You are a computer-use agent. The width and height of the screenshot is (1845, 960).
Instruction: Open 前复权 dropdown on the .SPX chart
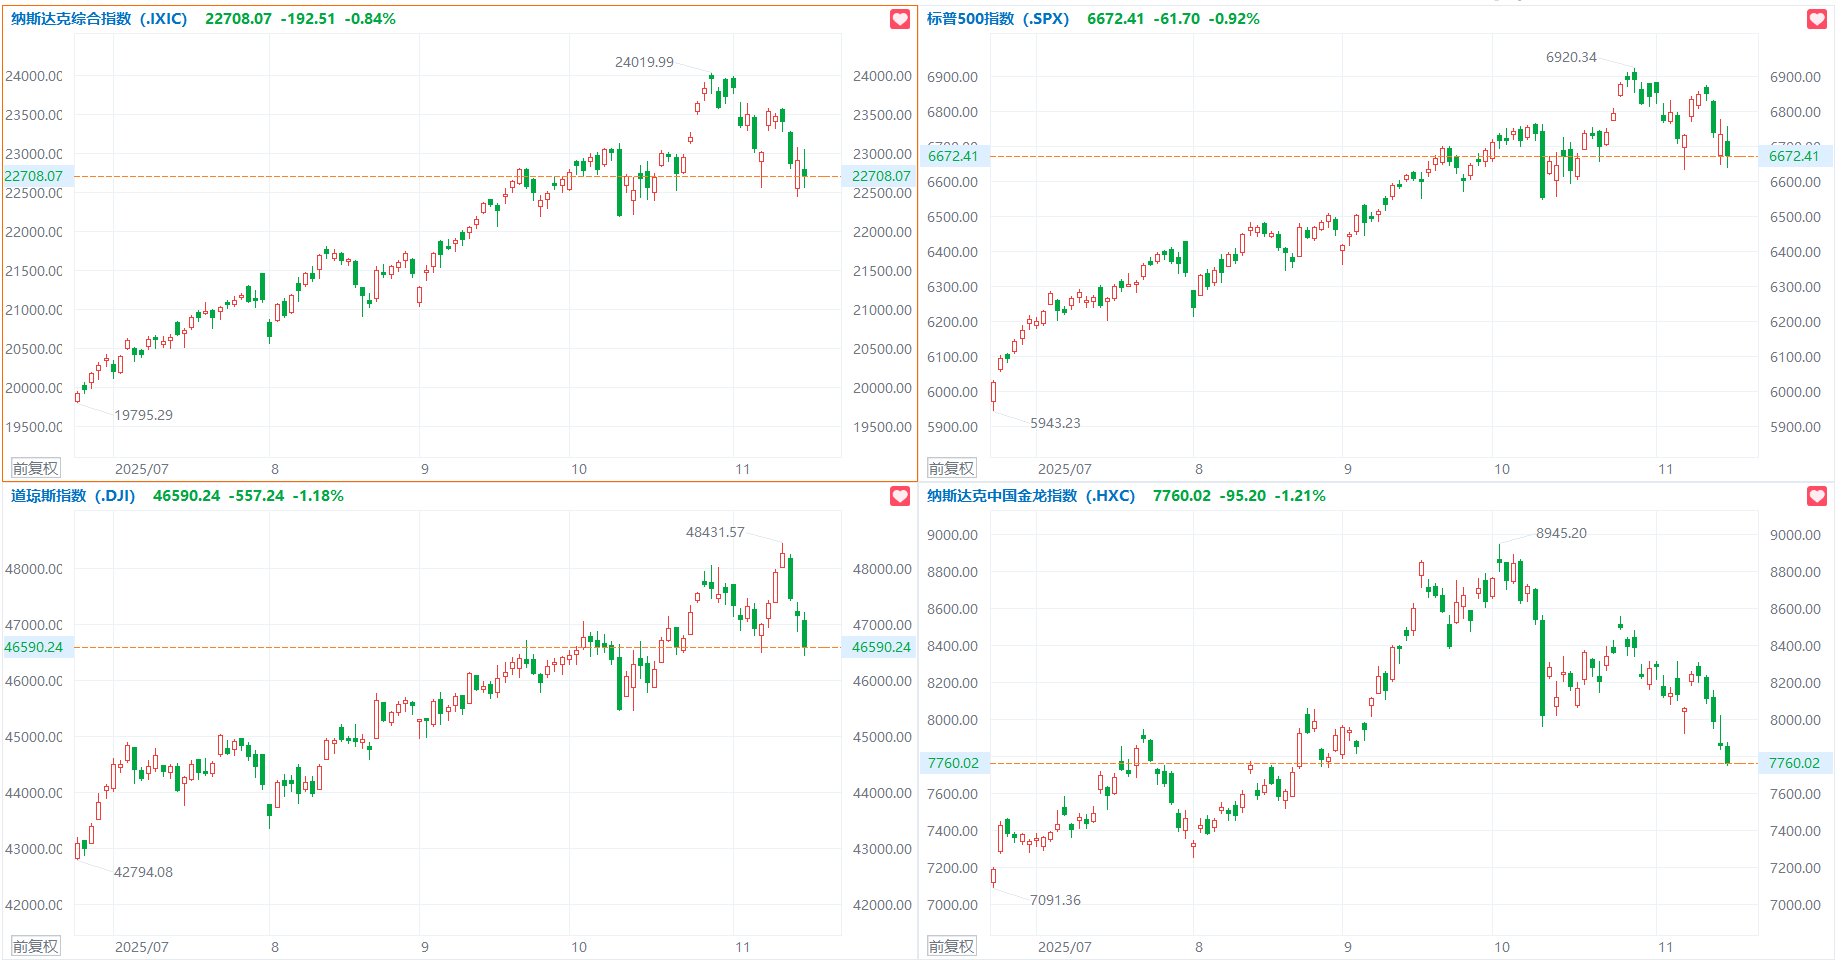pyautogui.click(x=951, y=468)
